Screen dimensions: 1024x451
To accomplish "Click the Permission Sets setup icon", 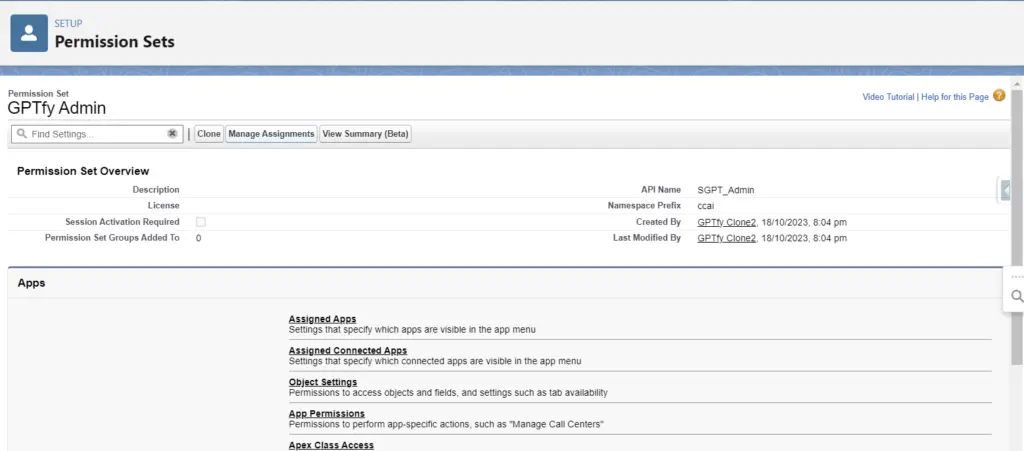I will click(x=29, y=33).
